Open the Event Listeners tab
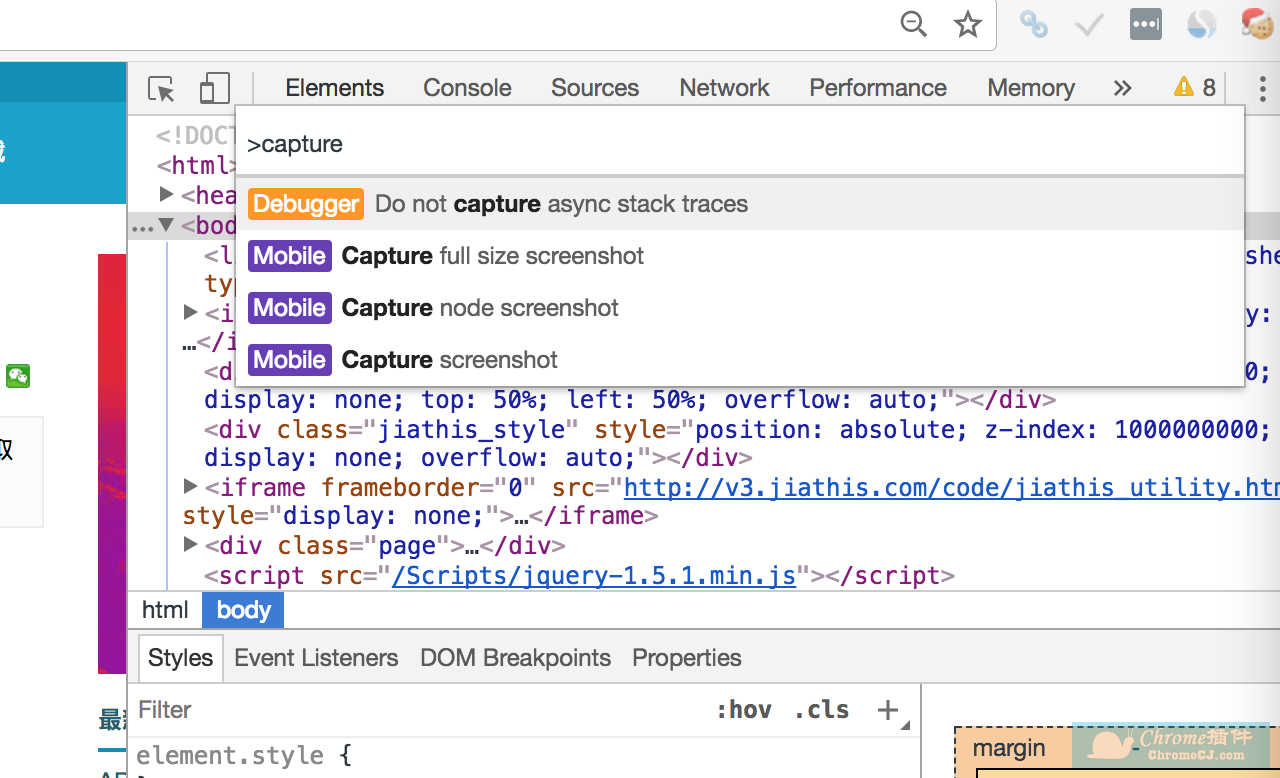This screenshot has width=1280, height=778. click(316, 658)
